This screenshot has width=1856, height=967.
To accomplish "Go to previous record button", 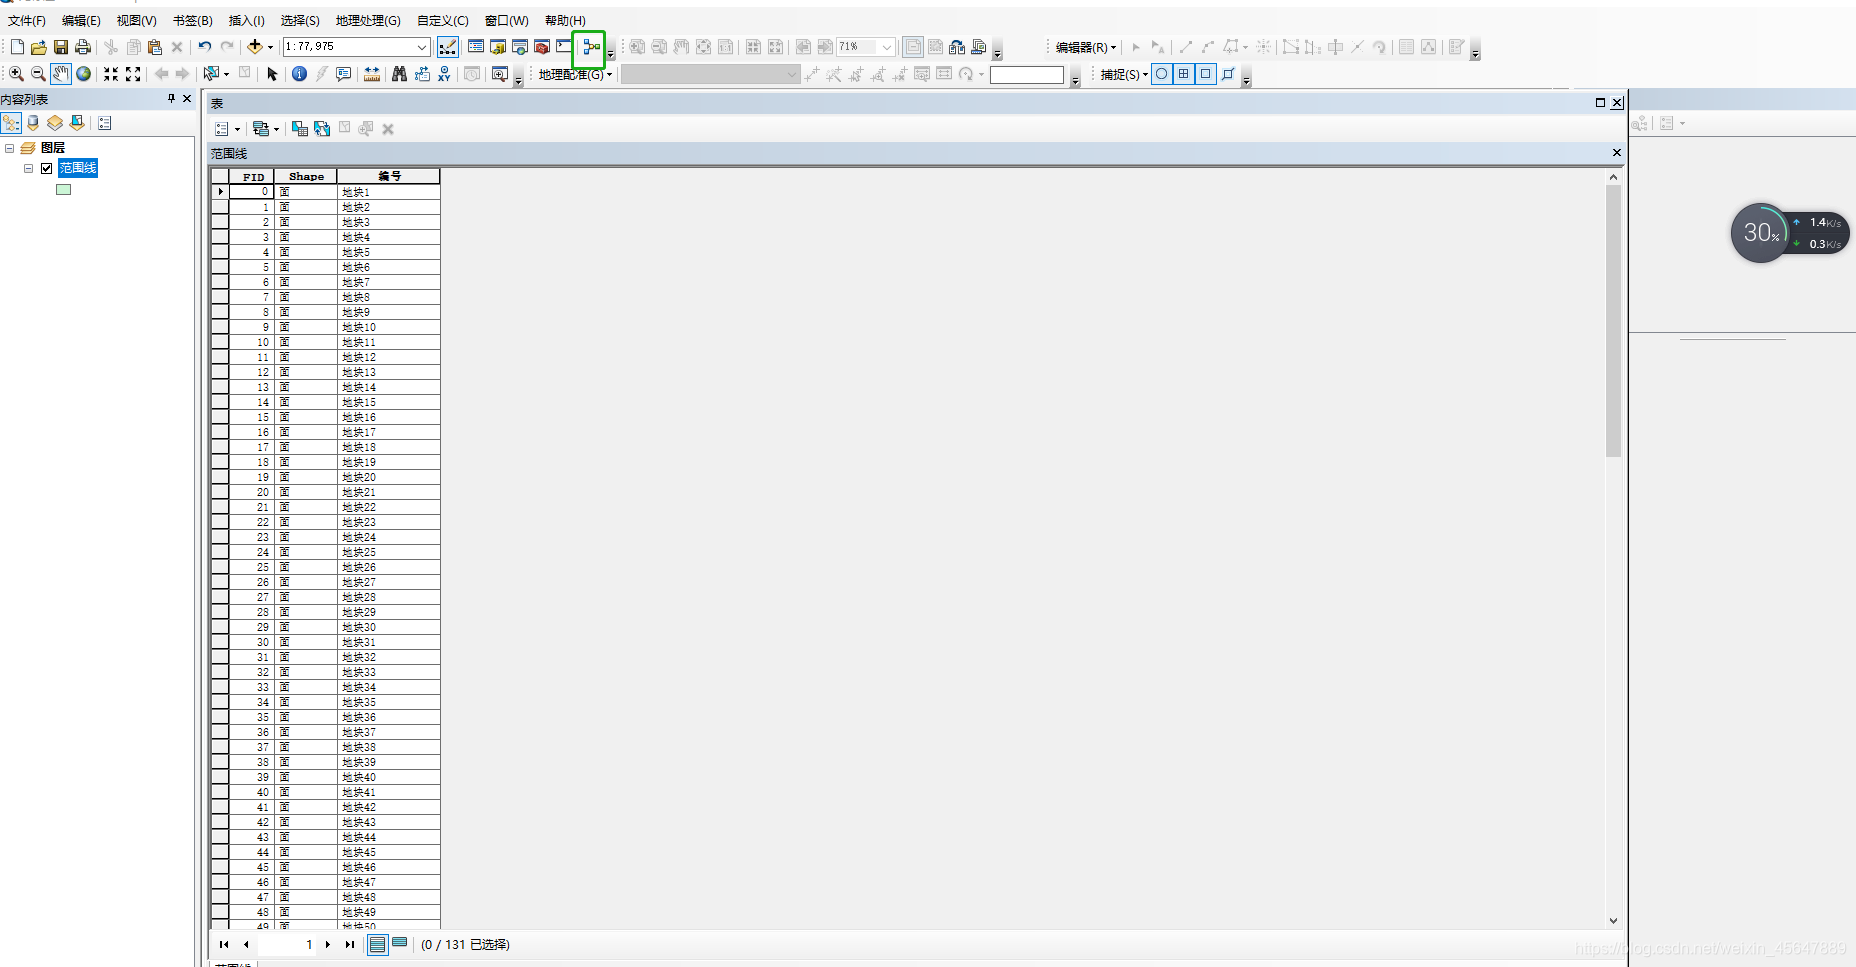I will pos(246,944).
